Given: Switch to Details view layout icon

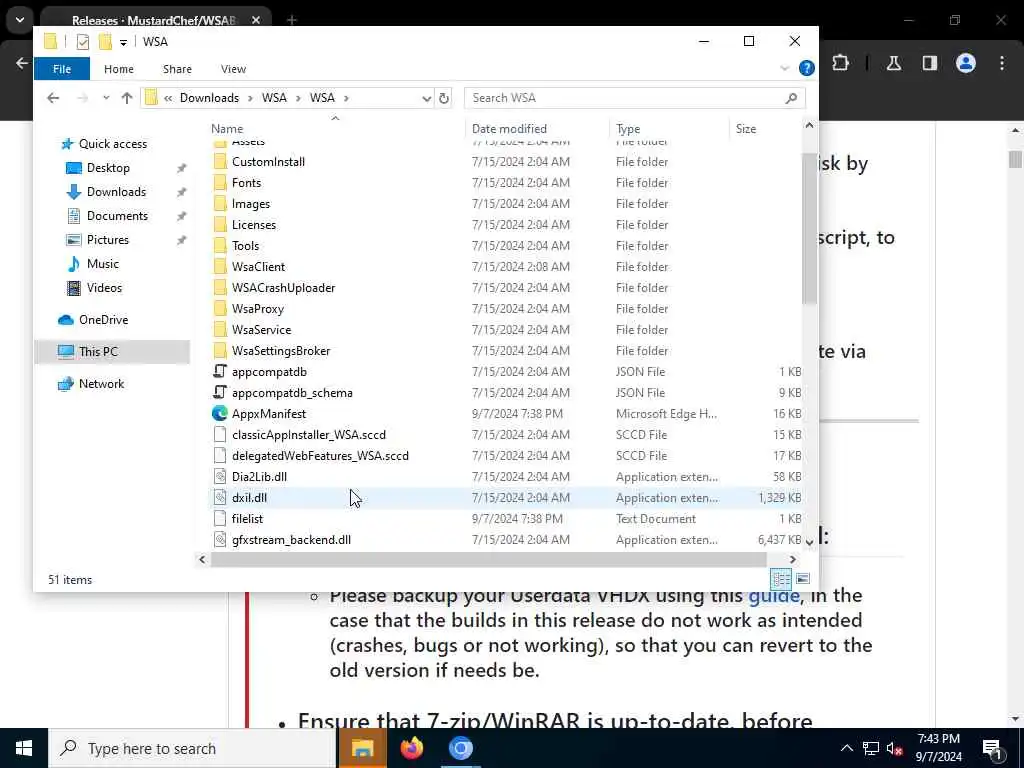Looking at the screenshot, I should tap(781, 579).
